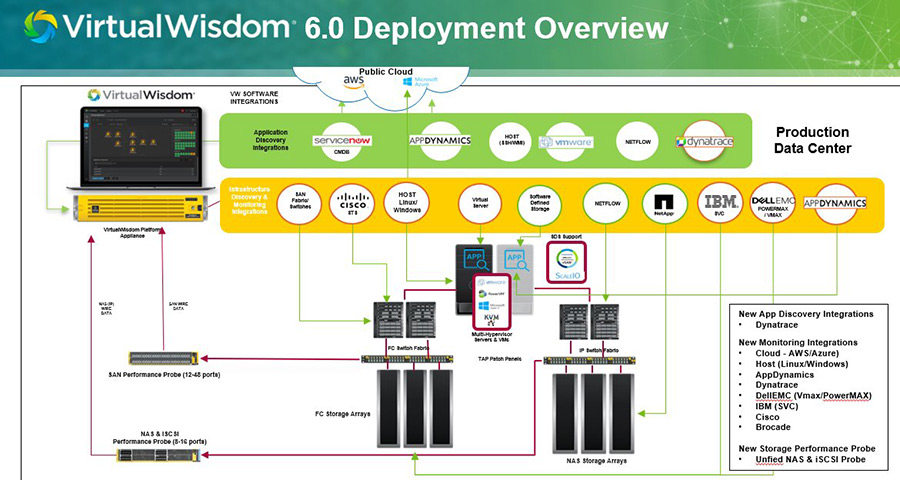Click the SDS Support label
The image size is (900, 480).
pyautogui.click(x=566, y=237)
